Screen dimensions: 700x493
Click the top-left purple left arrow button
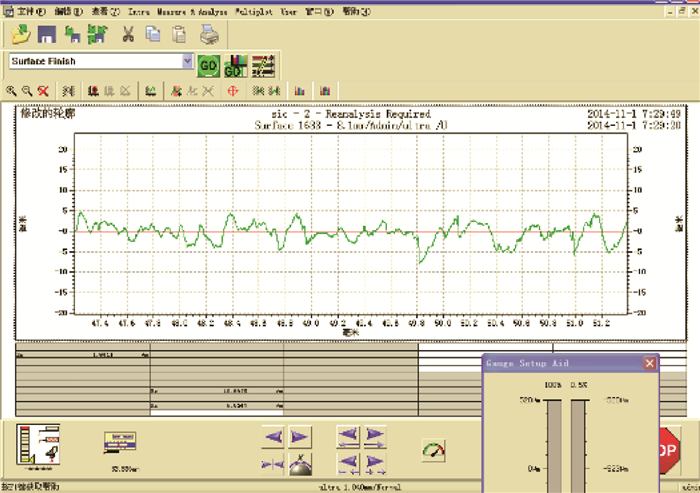click(273, 437)
